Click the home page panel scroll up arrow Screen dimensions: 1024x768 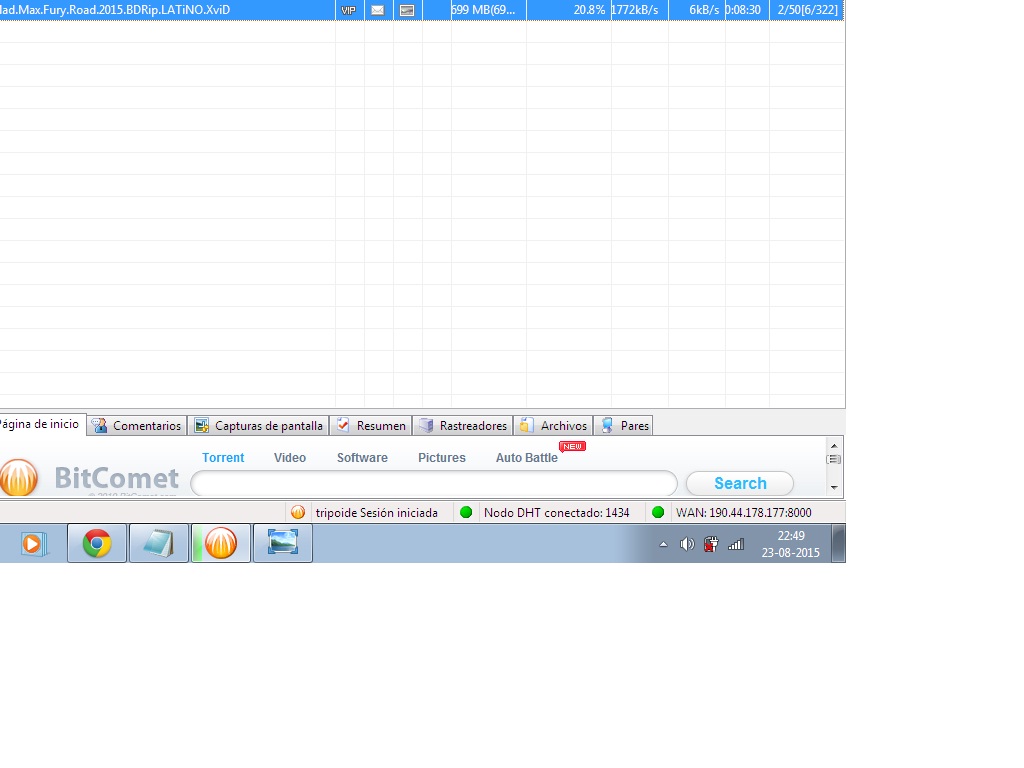coord(834,445)
